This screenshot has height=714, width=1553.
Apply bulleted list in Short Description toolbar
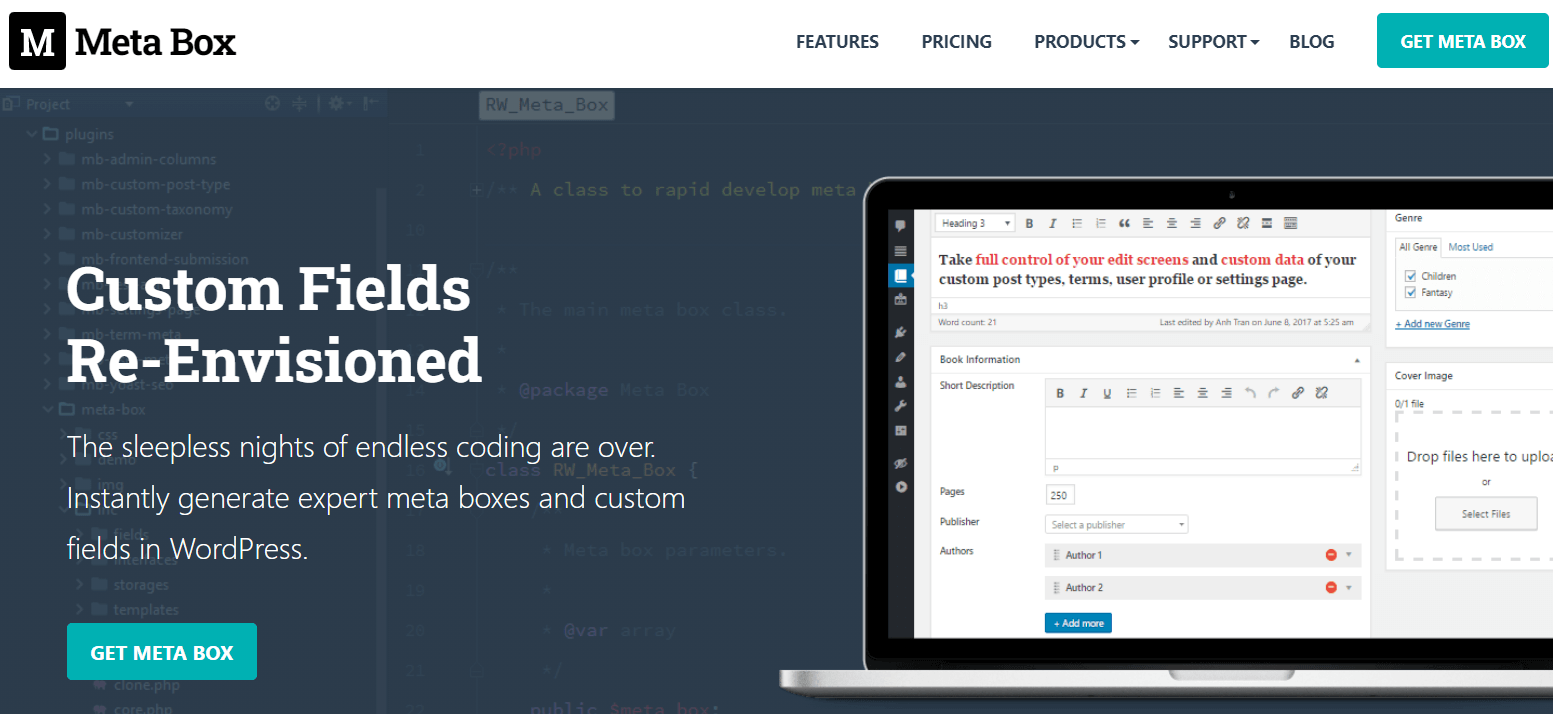(x=1131, y=393)
